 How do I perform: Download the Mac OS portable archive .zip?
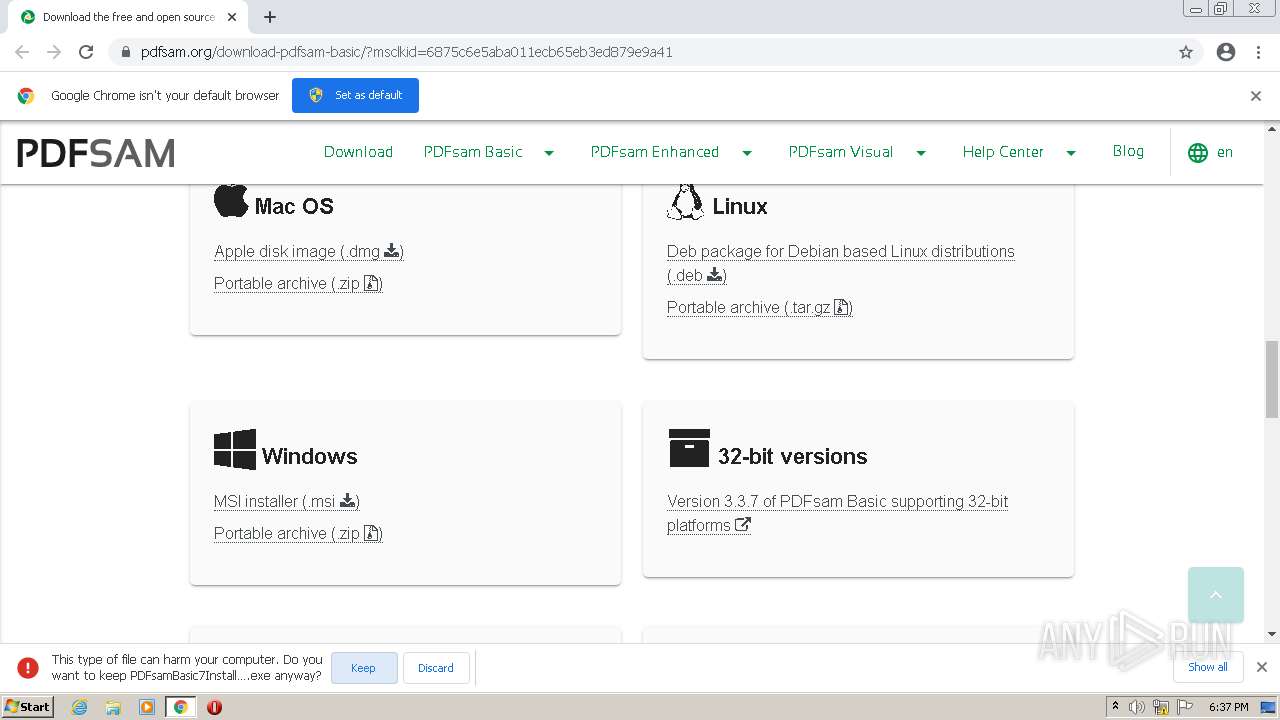pos(298,283)
